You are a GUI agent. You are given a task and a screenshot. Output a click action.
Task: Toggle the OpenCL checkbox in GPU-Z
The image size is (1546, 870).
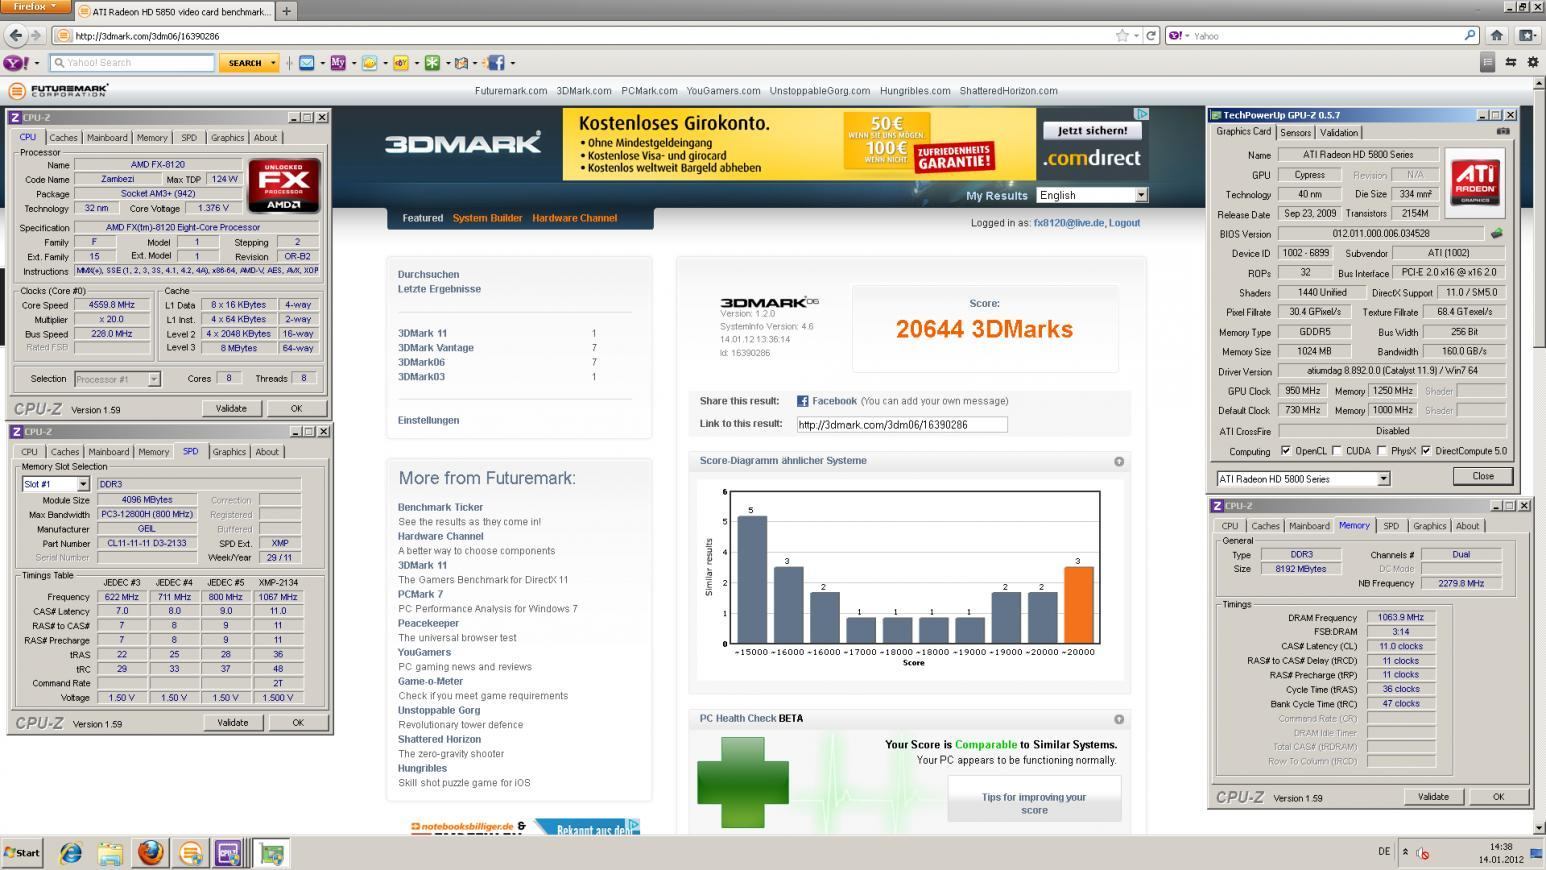click(x=1285, y=451)
